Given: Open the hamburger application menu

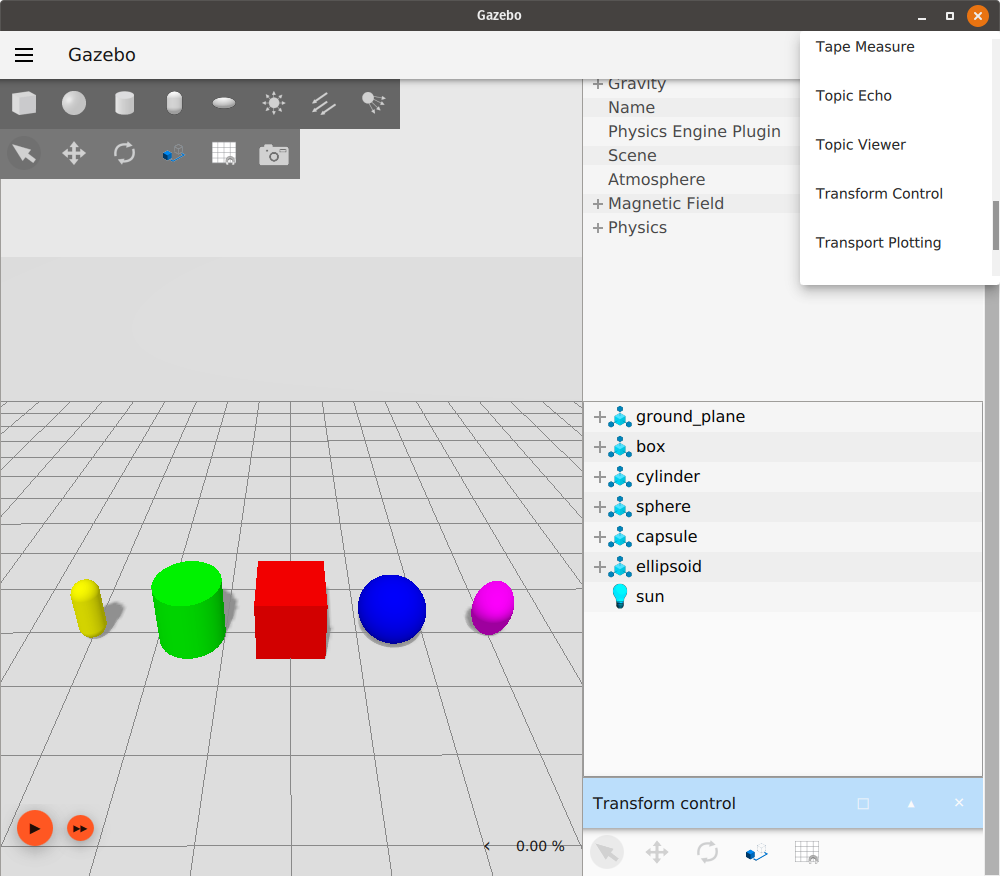Looking at the screenshot, I should point(24,55).
